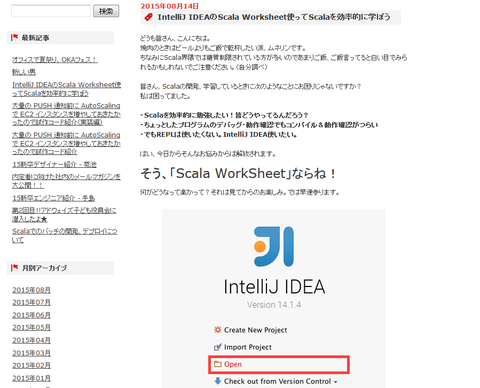Click the blog search input field
This screenshot has height=388, width=480.
point(51,11)
